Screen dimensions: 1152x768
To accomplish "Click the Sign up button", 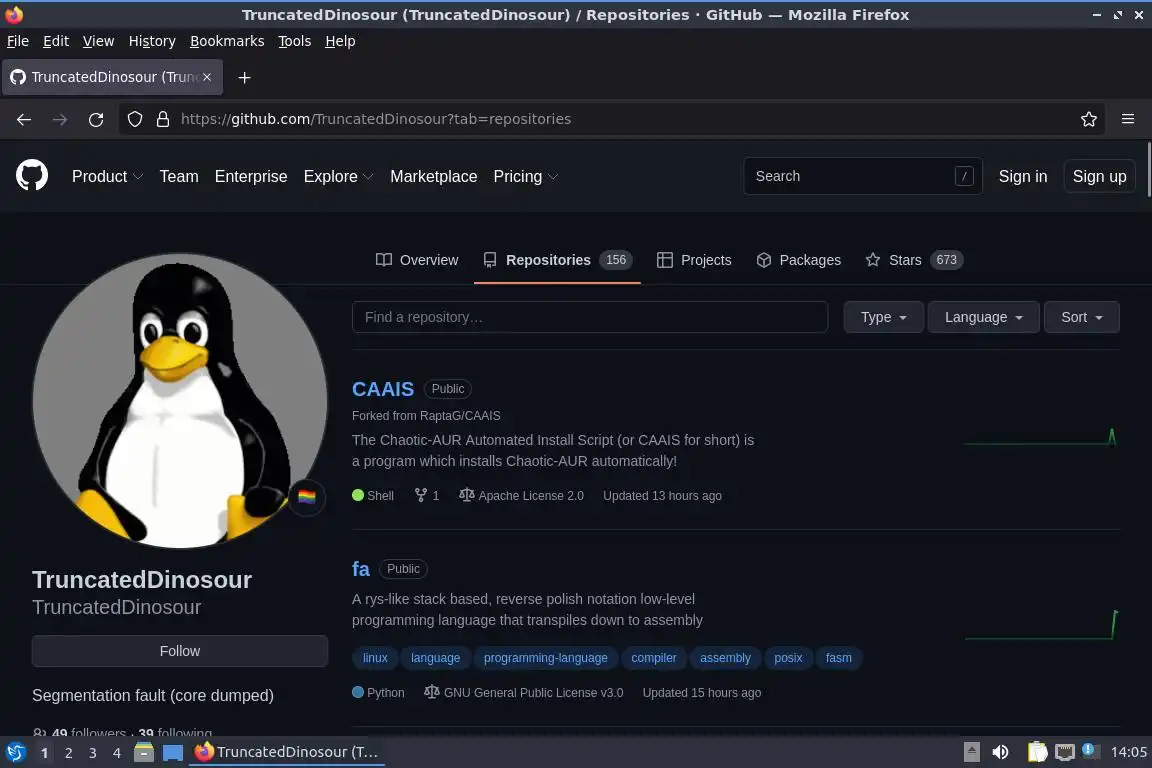I will (1099, 176).
